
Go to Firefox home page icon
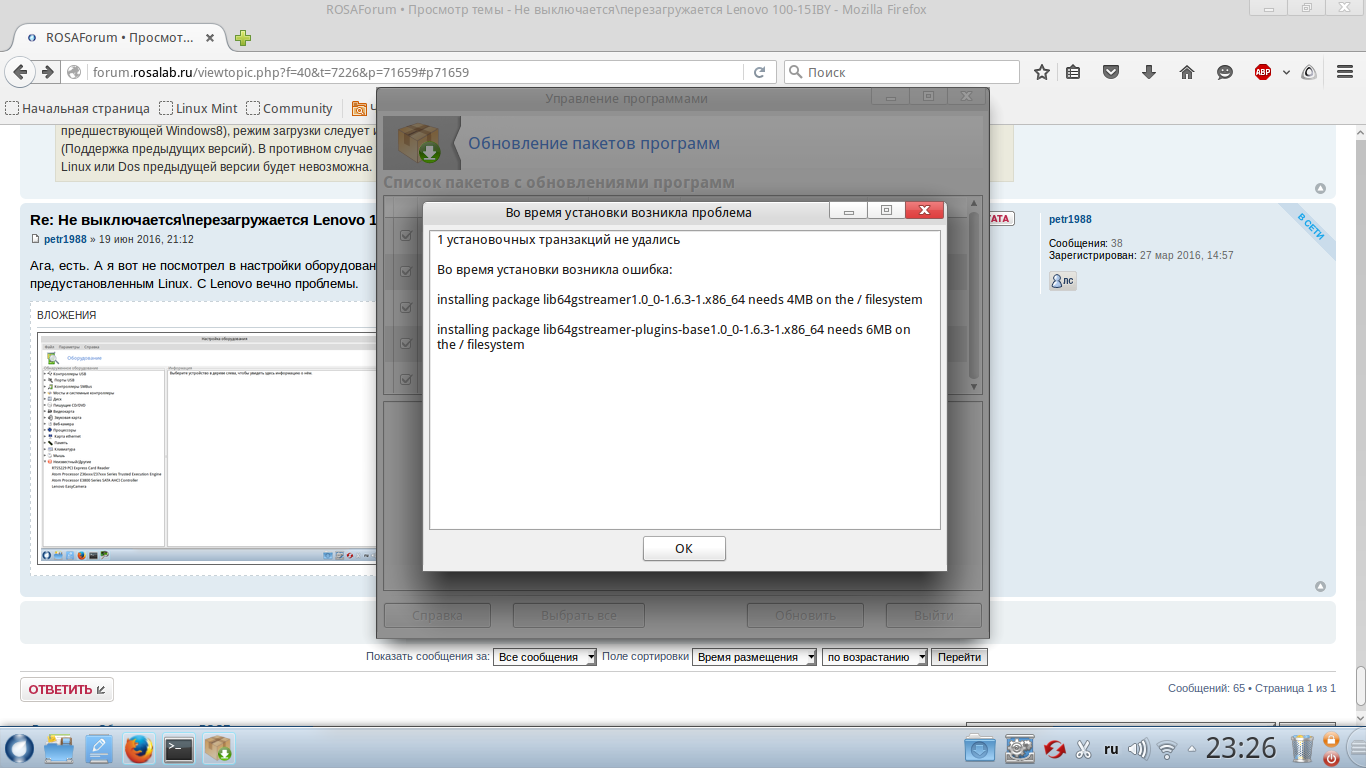point(1187,72)
